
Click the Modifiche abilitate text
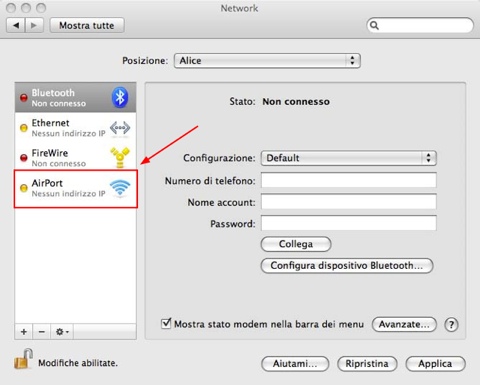click(x=78, y=363)
